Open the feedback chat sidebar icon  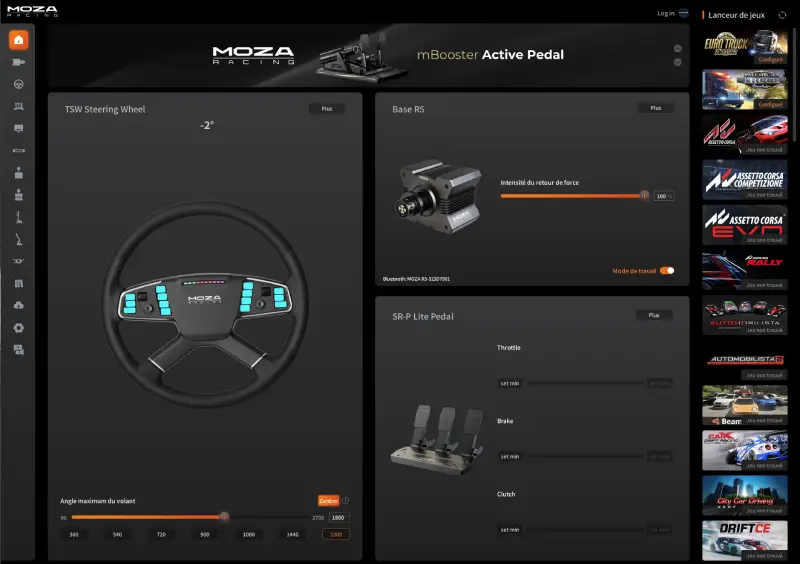(18, 350)
